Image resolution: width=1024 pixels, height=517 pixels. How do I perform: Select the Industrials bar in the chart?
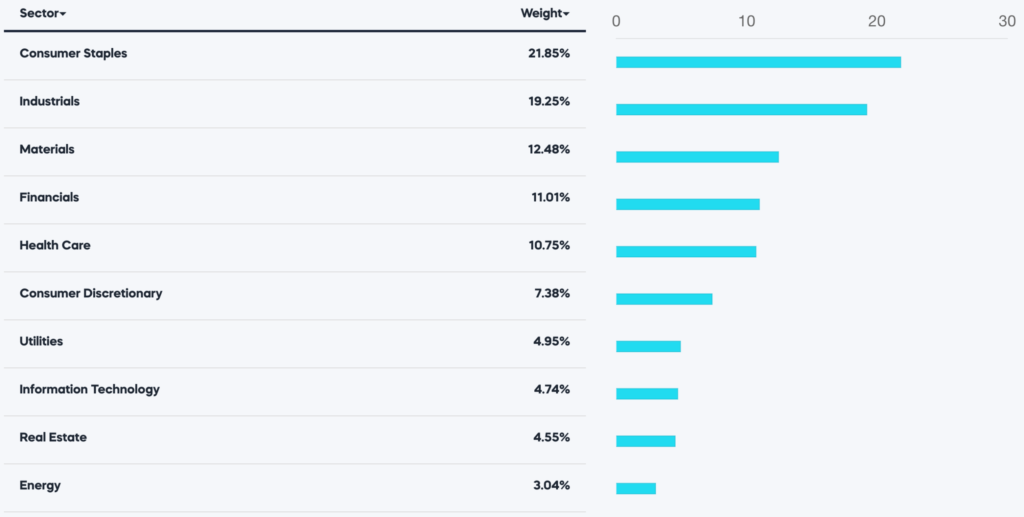click(x=741, y=109)
